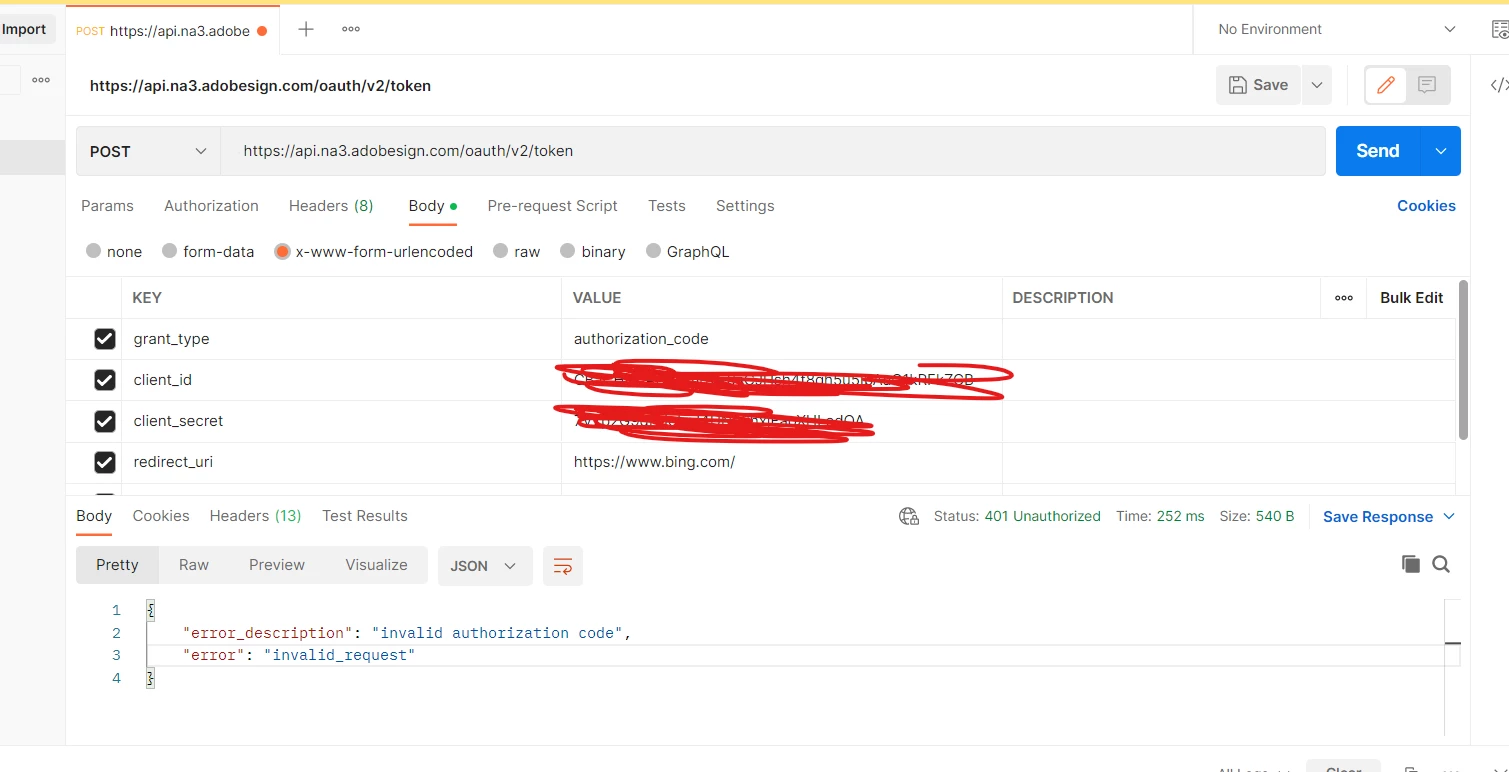This screenshot has width=1509, height=772.
Task: Open the request Settings tab
Action: click(x=745, y=206)
